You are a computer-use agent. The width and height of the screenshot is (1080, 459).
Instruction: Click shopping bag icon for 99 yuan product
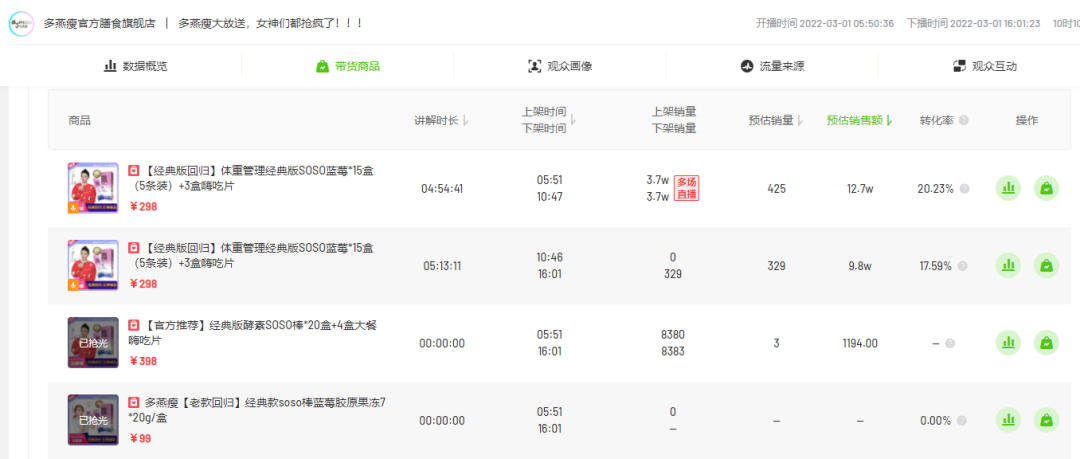pyautogui.click(x=1046, y=420)
